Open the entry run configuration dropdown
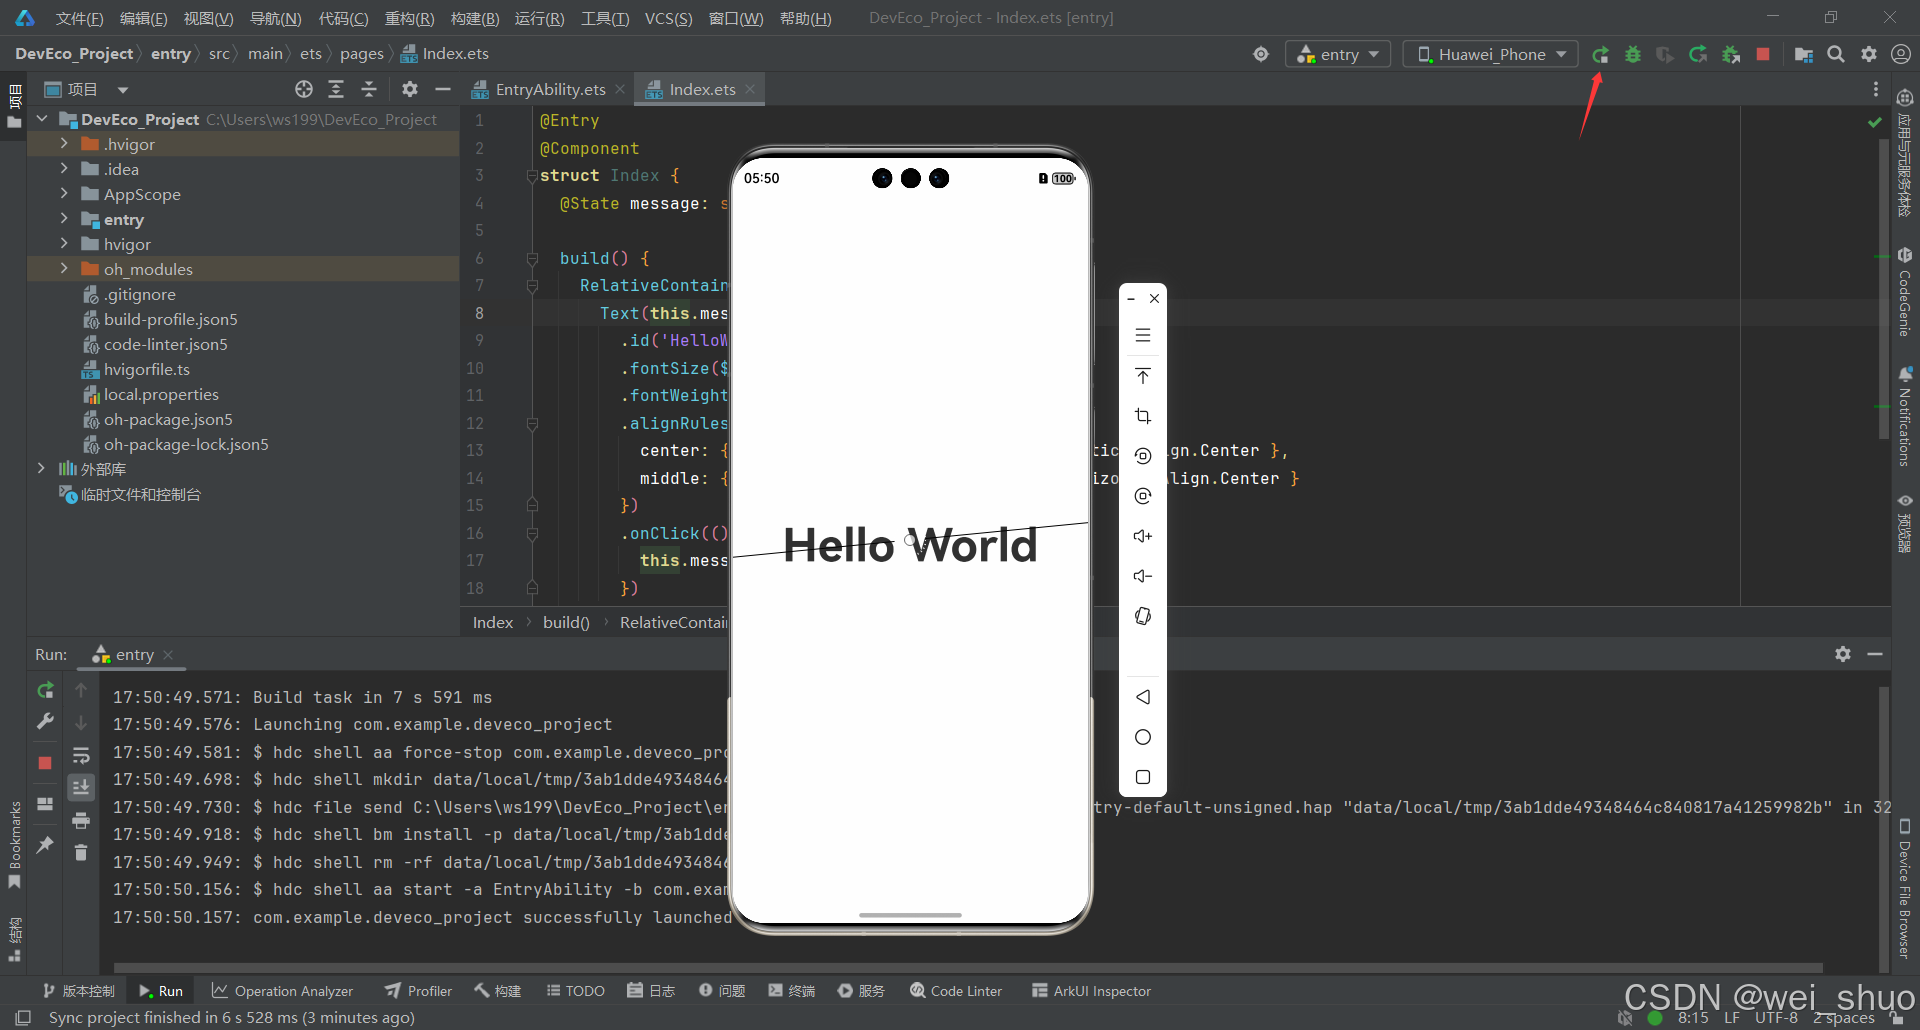The image size is (1920, 1030). pos(1338,54)
